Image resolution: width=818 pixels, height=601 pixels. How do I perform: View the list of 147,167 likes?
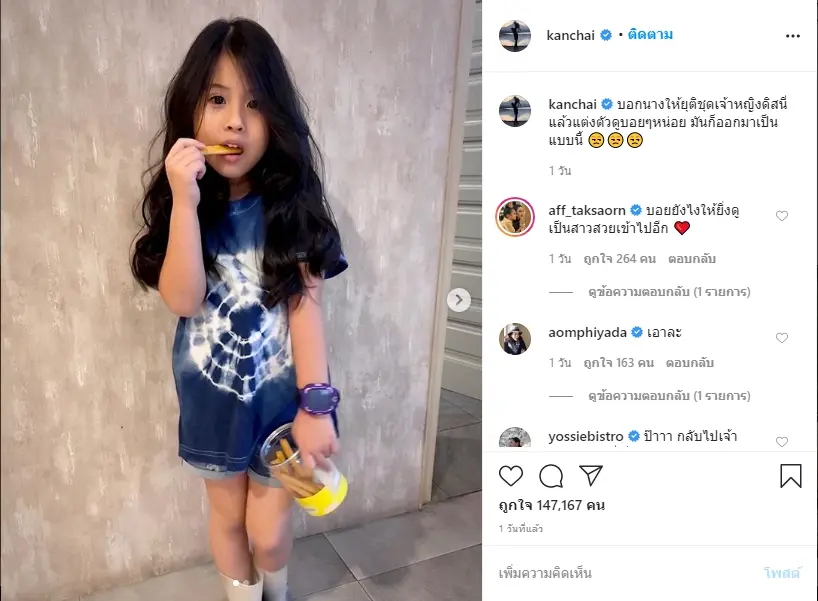[552, 506]
